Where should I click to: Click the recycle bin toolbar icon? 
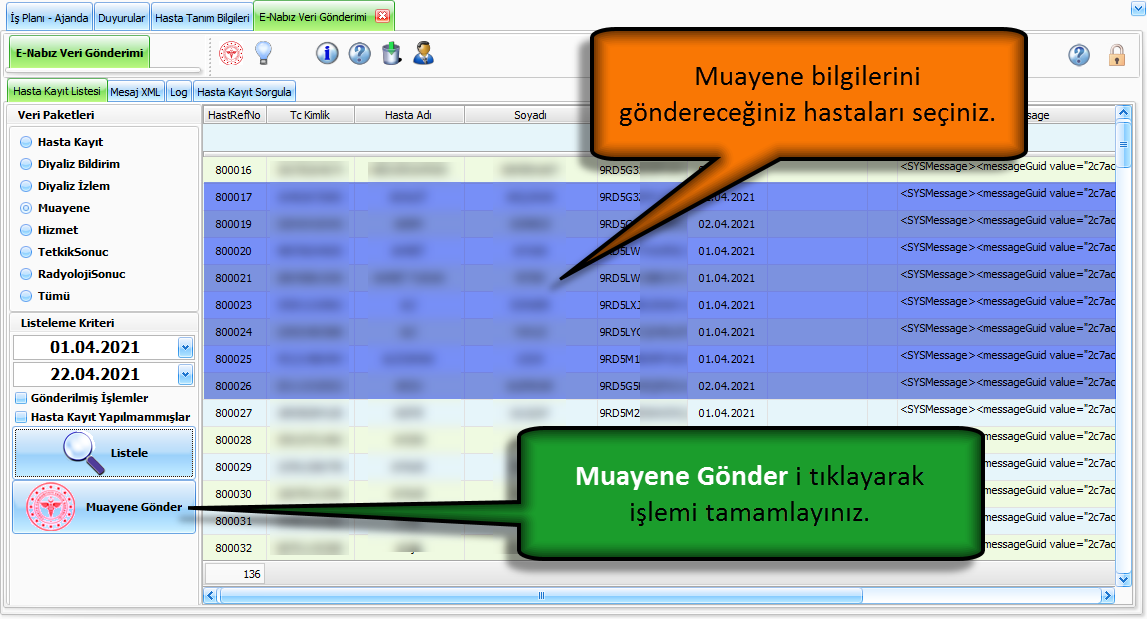[392, 53]
